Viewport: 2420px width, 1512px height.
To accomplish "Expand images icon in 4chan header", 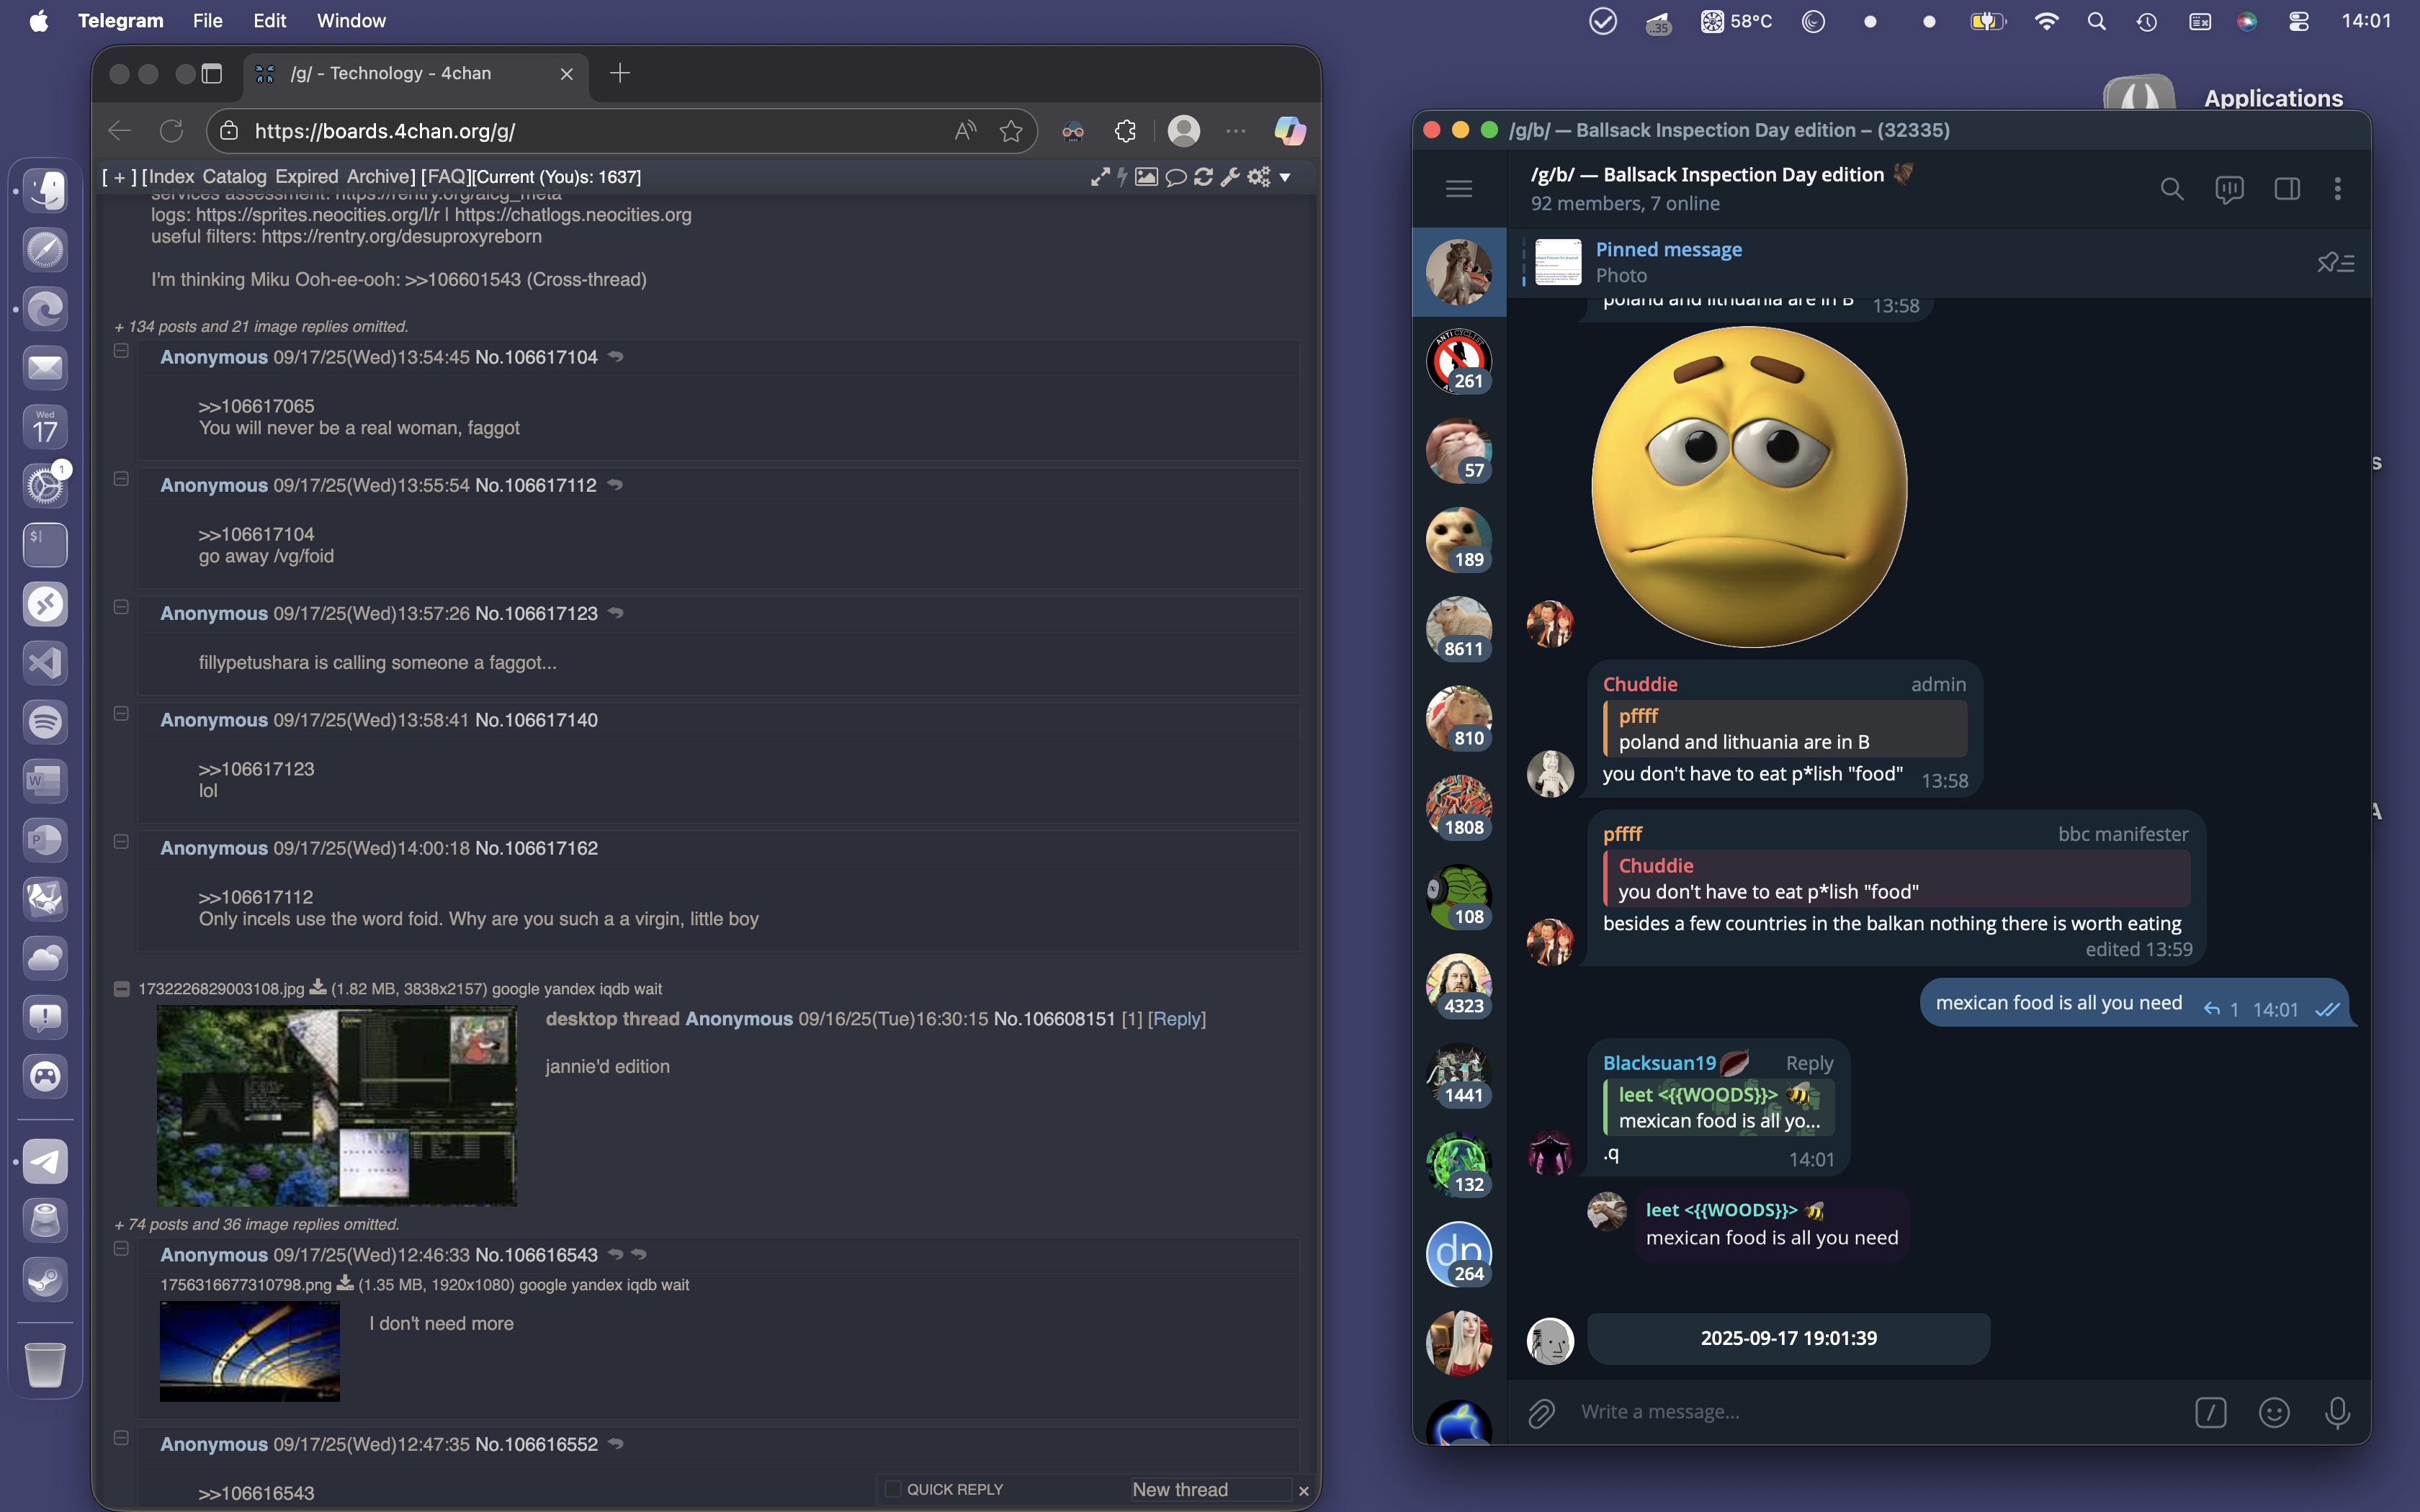I will (x=1100, y=177).
